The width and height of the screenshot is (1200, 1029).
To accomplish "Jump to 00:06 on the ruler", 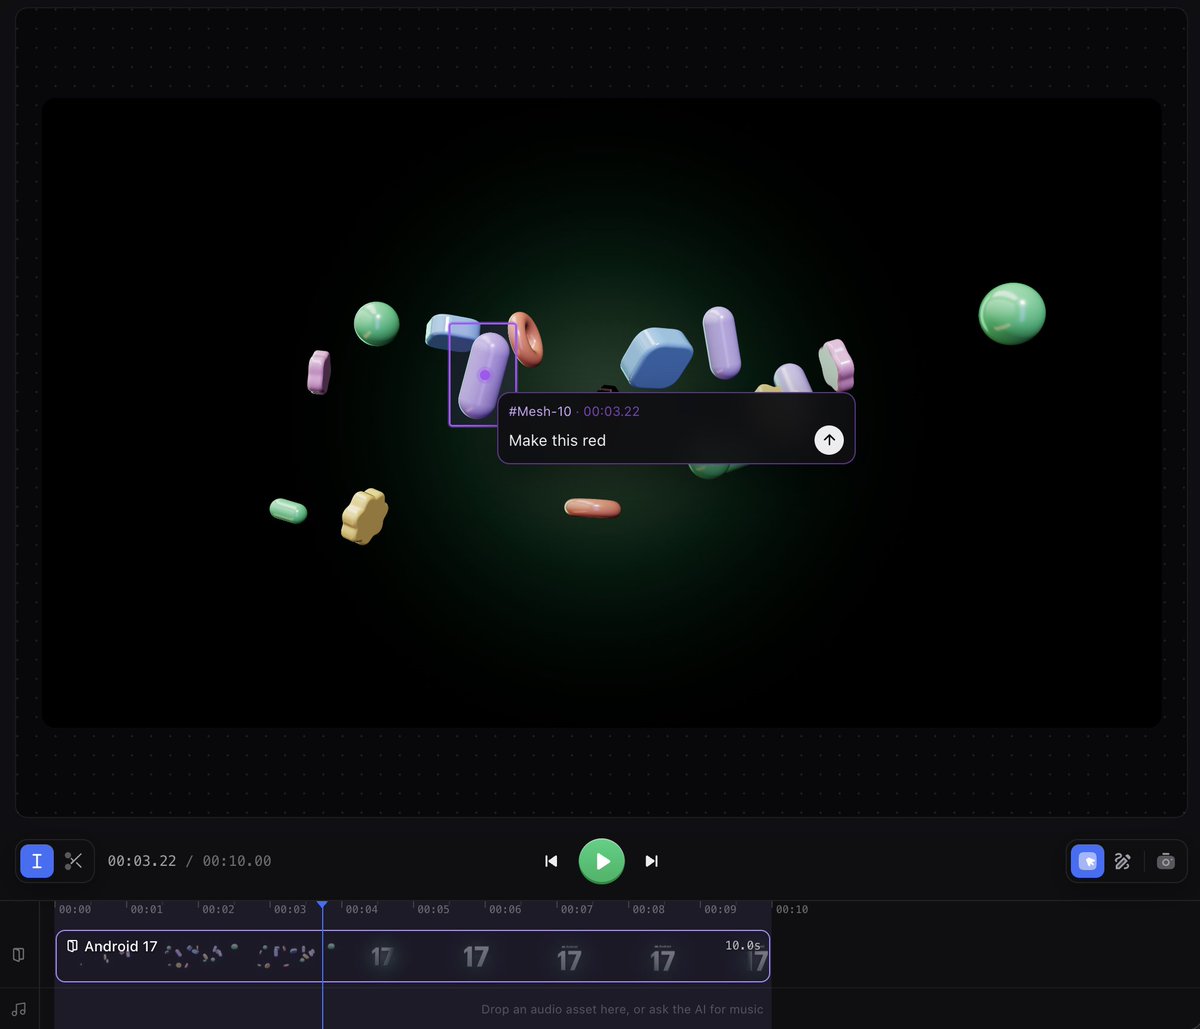I will [x=505, y=910].
